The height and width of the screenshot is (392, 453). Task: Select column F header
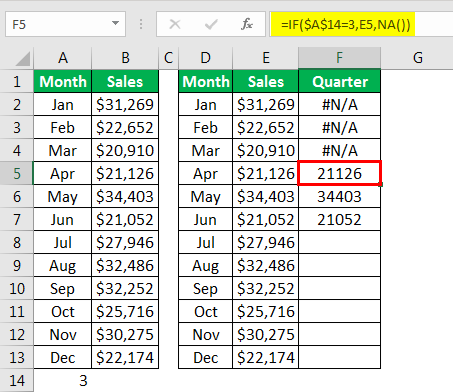click(339, 58)
